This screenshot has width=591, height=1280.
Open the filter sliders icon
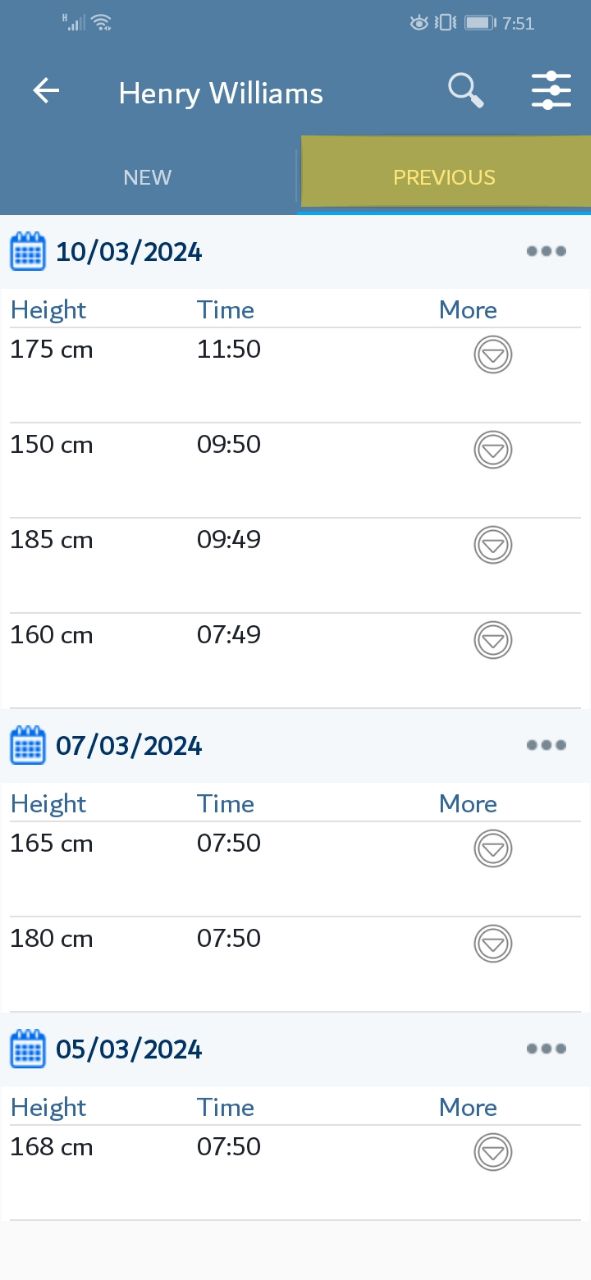tap(551, 91)
